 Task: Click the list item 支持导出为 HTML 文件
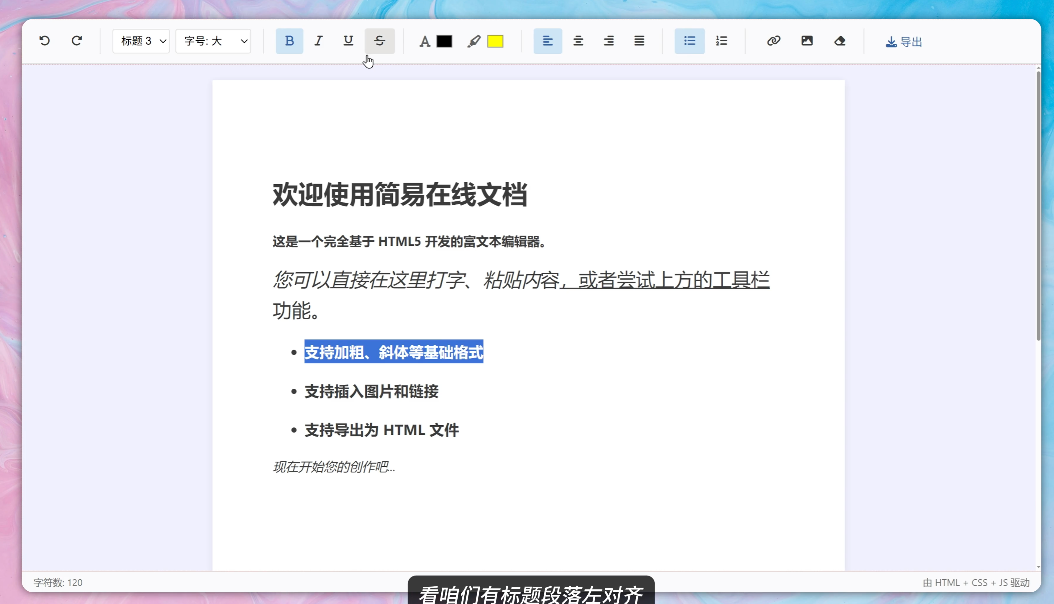click(x=382, y=430)
